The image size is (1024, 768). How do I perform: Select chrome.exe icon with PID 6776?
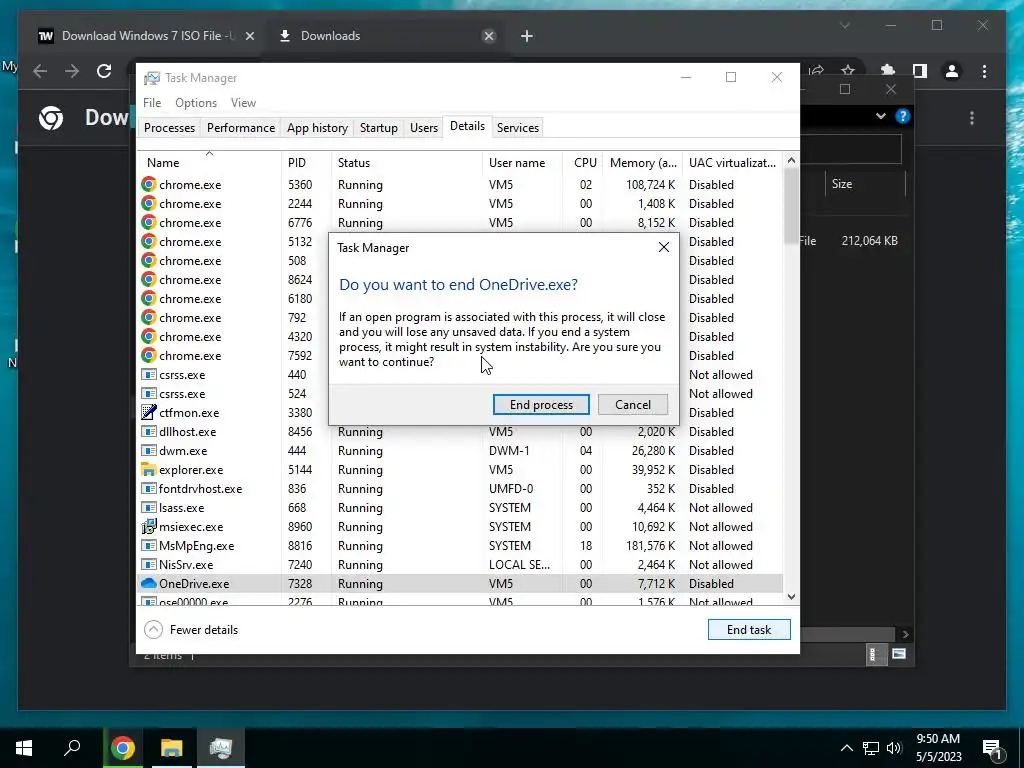tap(149, 223)
